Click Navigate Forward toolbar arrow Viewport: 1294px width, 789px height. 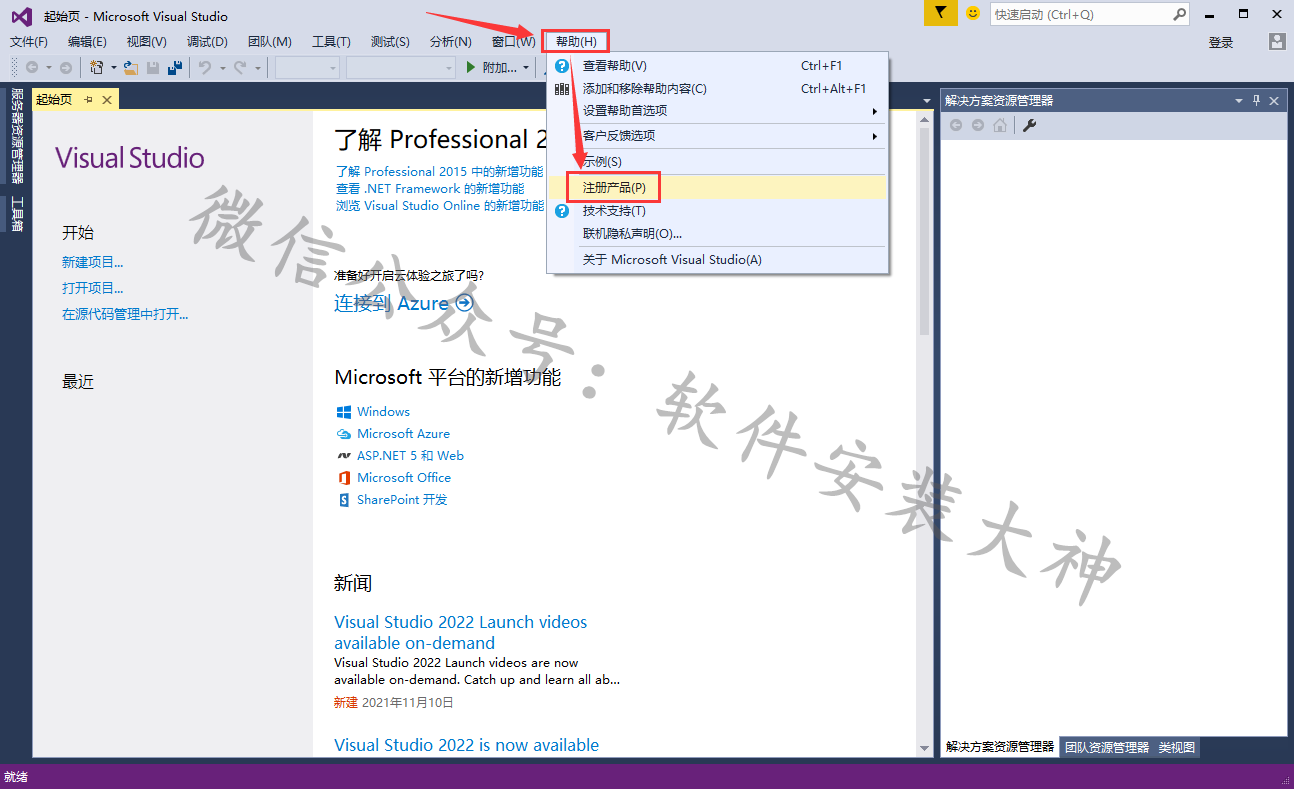pyautogui.click(x=66, y=67)
